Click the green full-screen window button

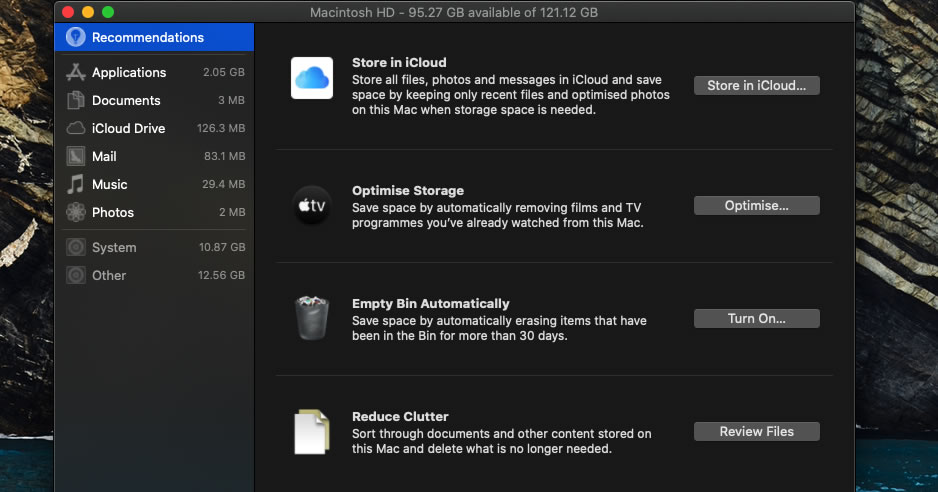(x=108, y=12)
